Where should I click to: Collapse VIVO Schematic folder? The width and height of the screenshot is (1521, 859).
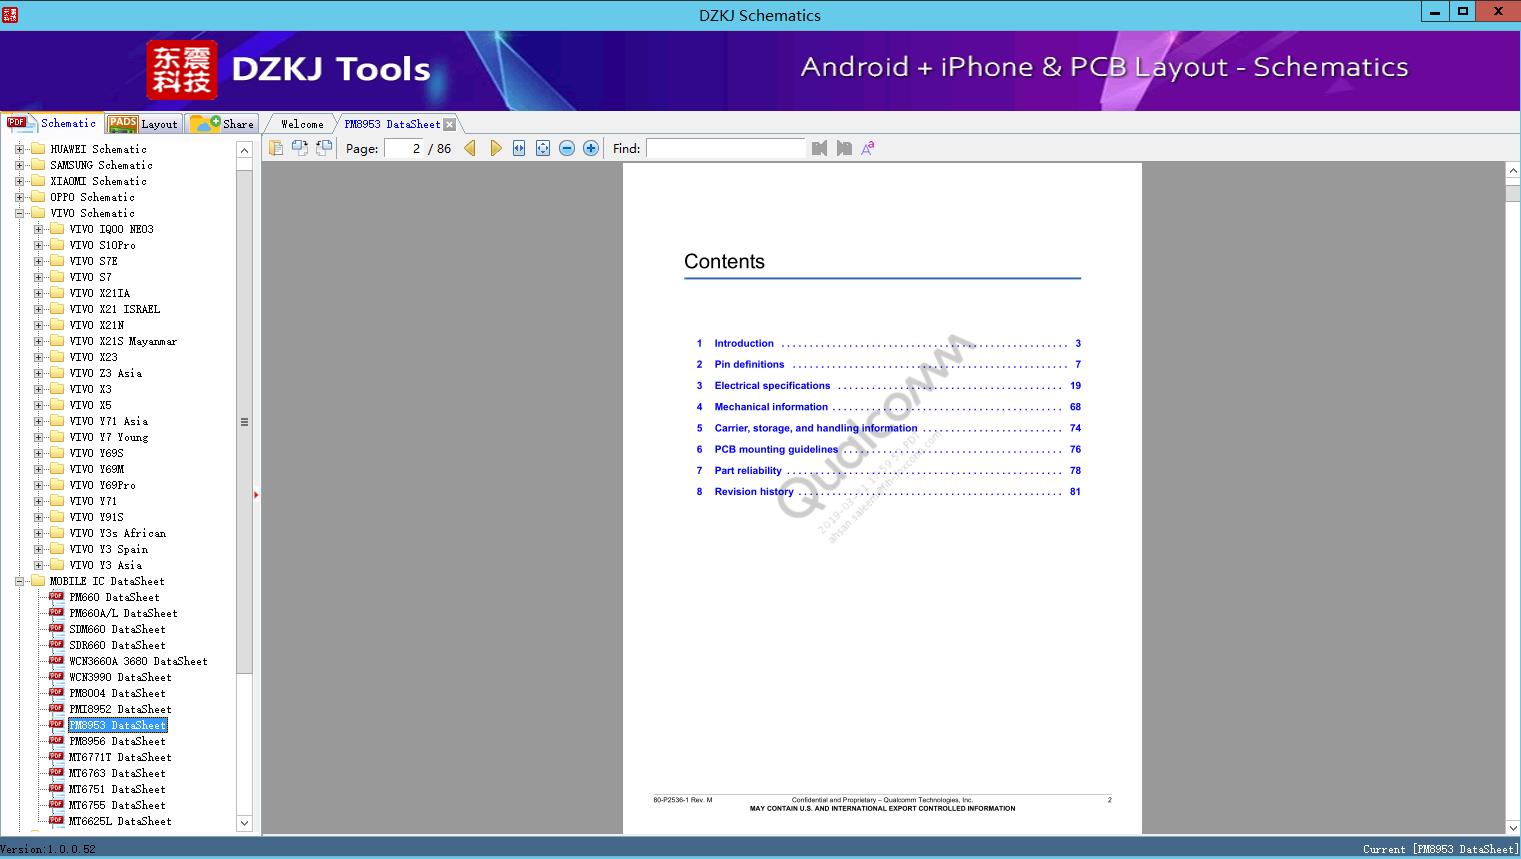(19, 213)
